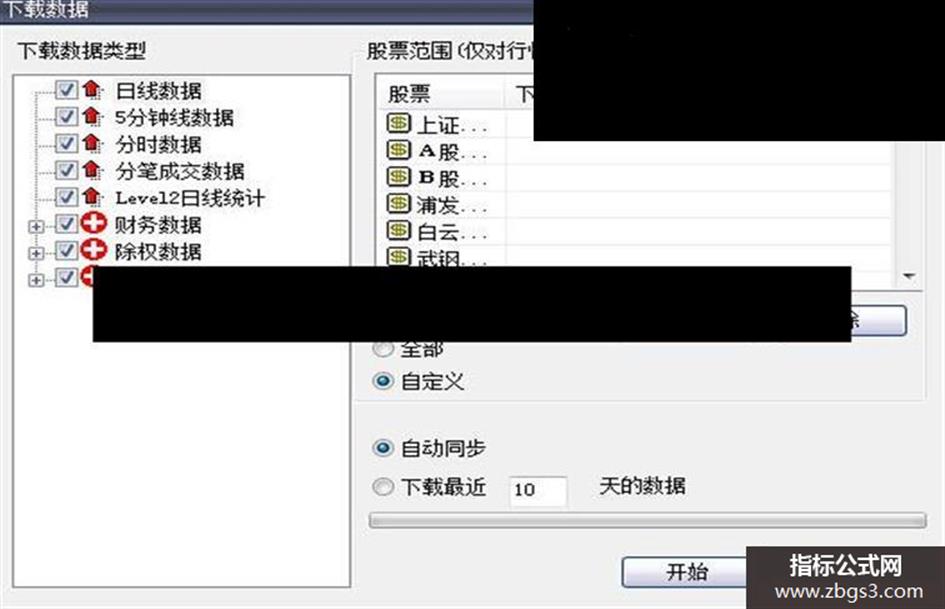Click the red plus icon beside 财务数据
This screenshot has width=945, height=609.
point(93,223)
